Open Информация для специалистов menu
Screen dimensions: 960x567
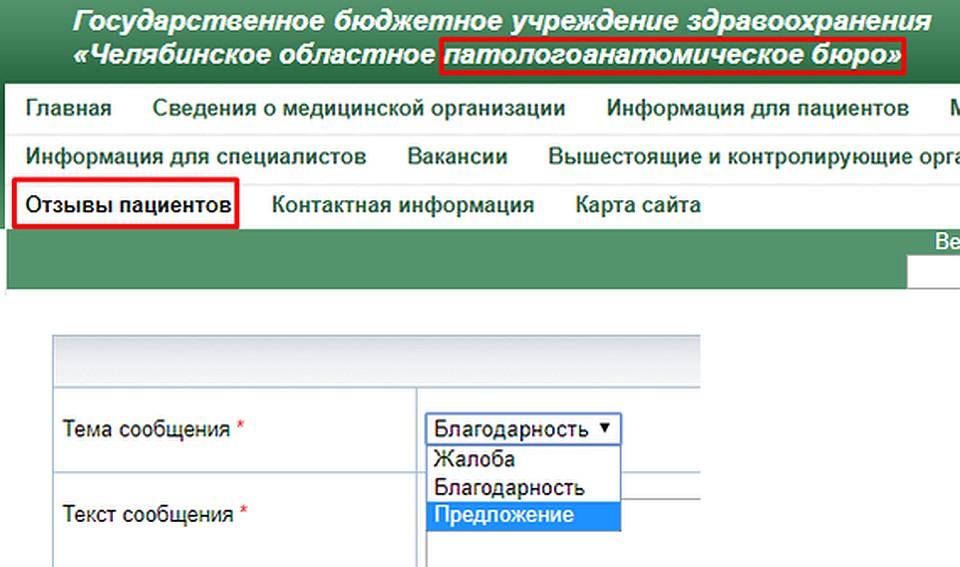click(196, 157)
